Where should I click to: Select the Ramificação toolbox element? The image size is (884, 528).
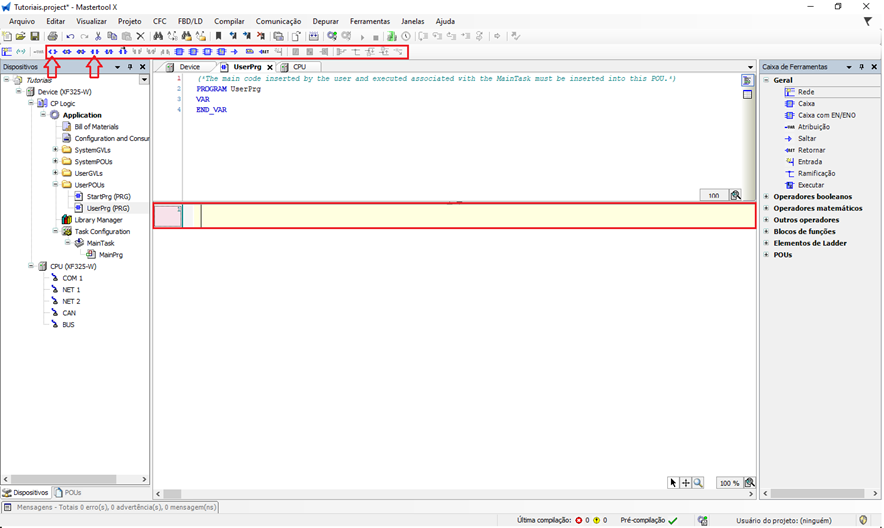816,173
